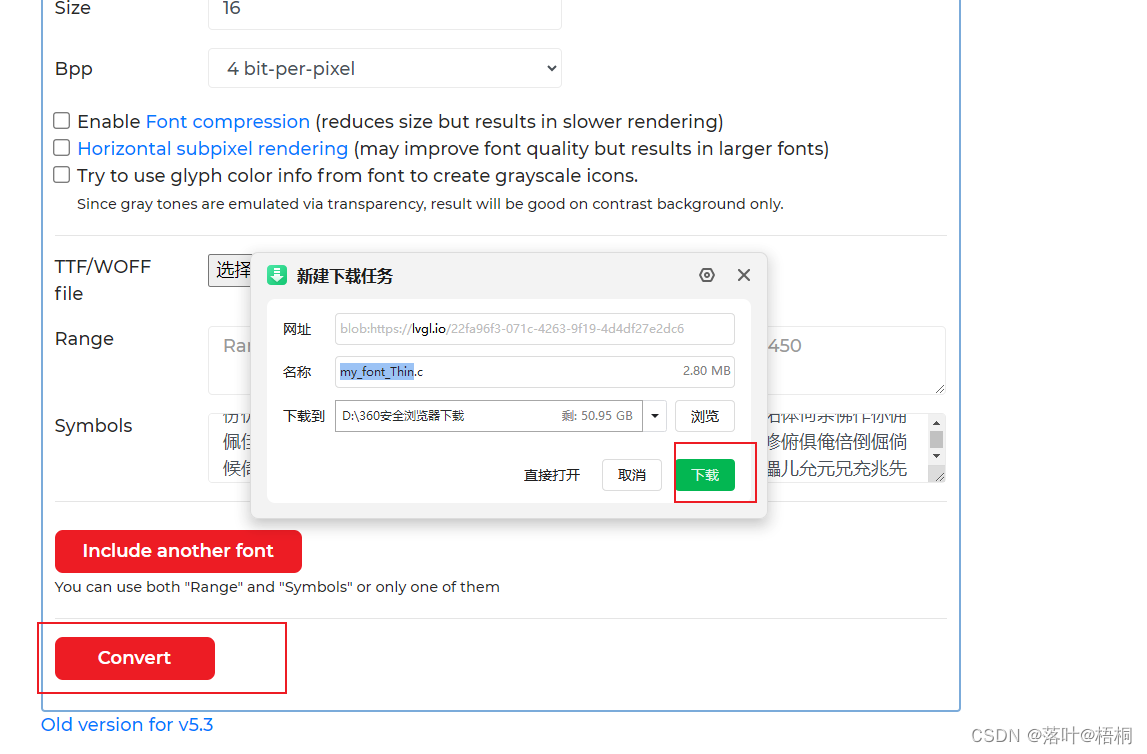Click the green 下载 button
Viewport: 1147px width, 754px height.
click(705, 475)
